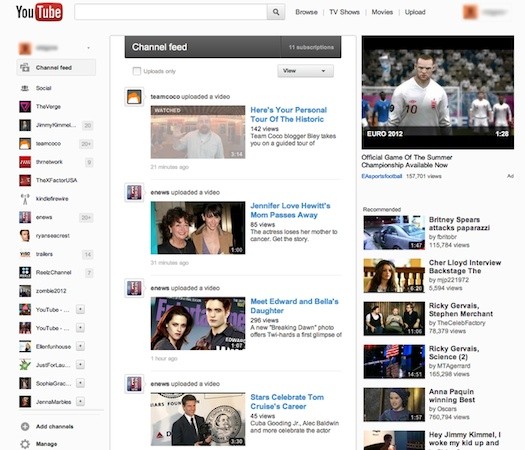Image resolution: width=525 pixels, height=450 pixels.
Task: Open the View dropdown menu
Action: (x=305, y=71)
